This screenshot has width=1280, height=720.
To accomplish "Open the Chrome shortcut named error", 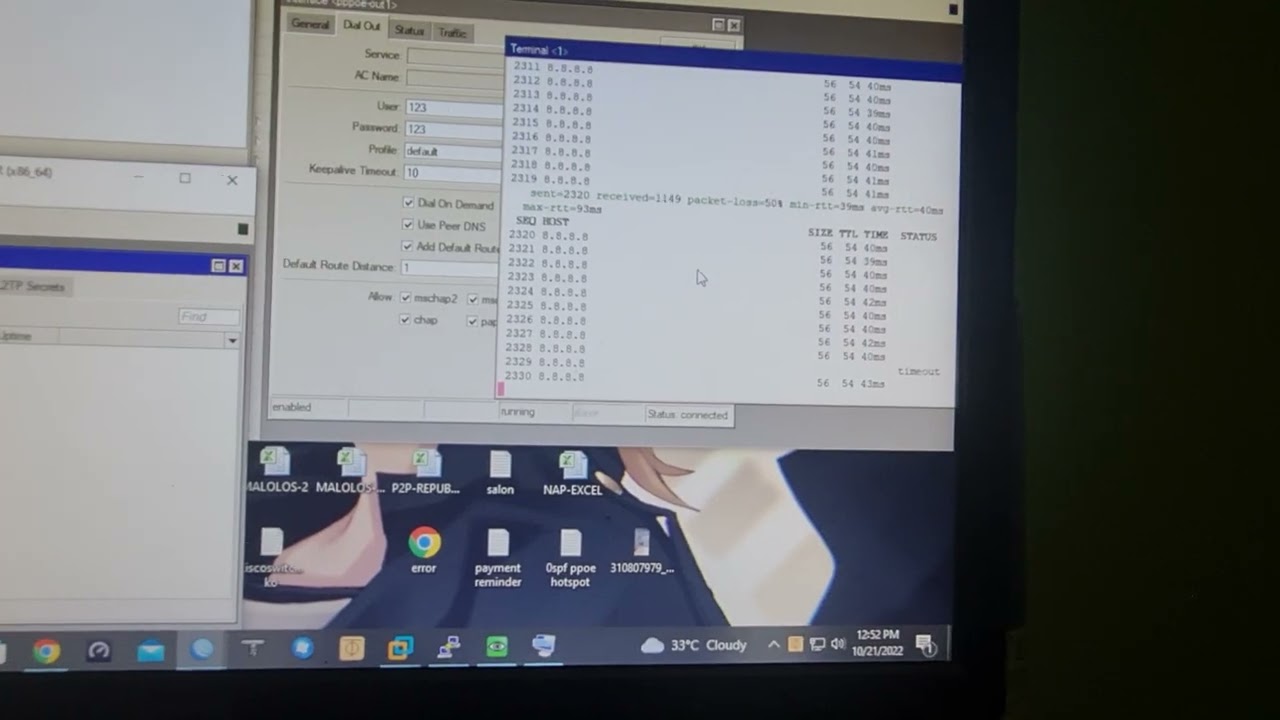I will [424, 551].
